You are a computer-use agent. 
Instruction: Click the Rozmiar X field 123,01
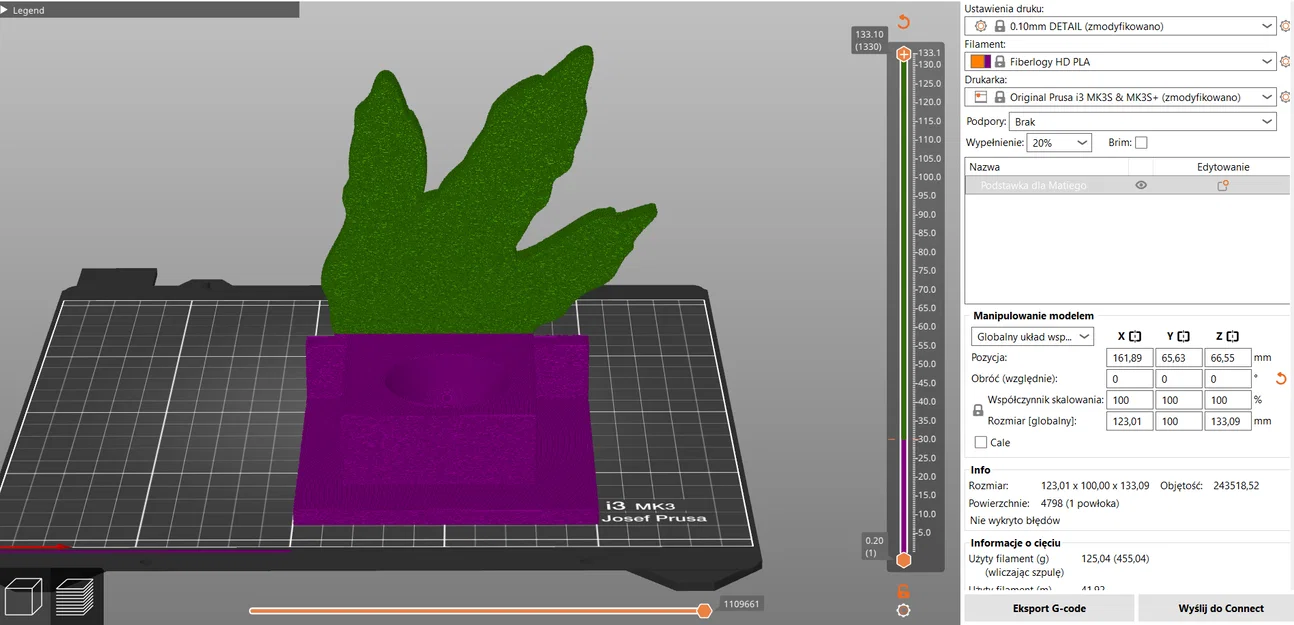(x=1130, y=421)
